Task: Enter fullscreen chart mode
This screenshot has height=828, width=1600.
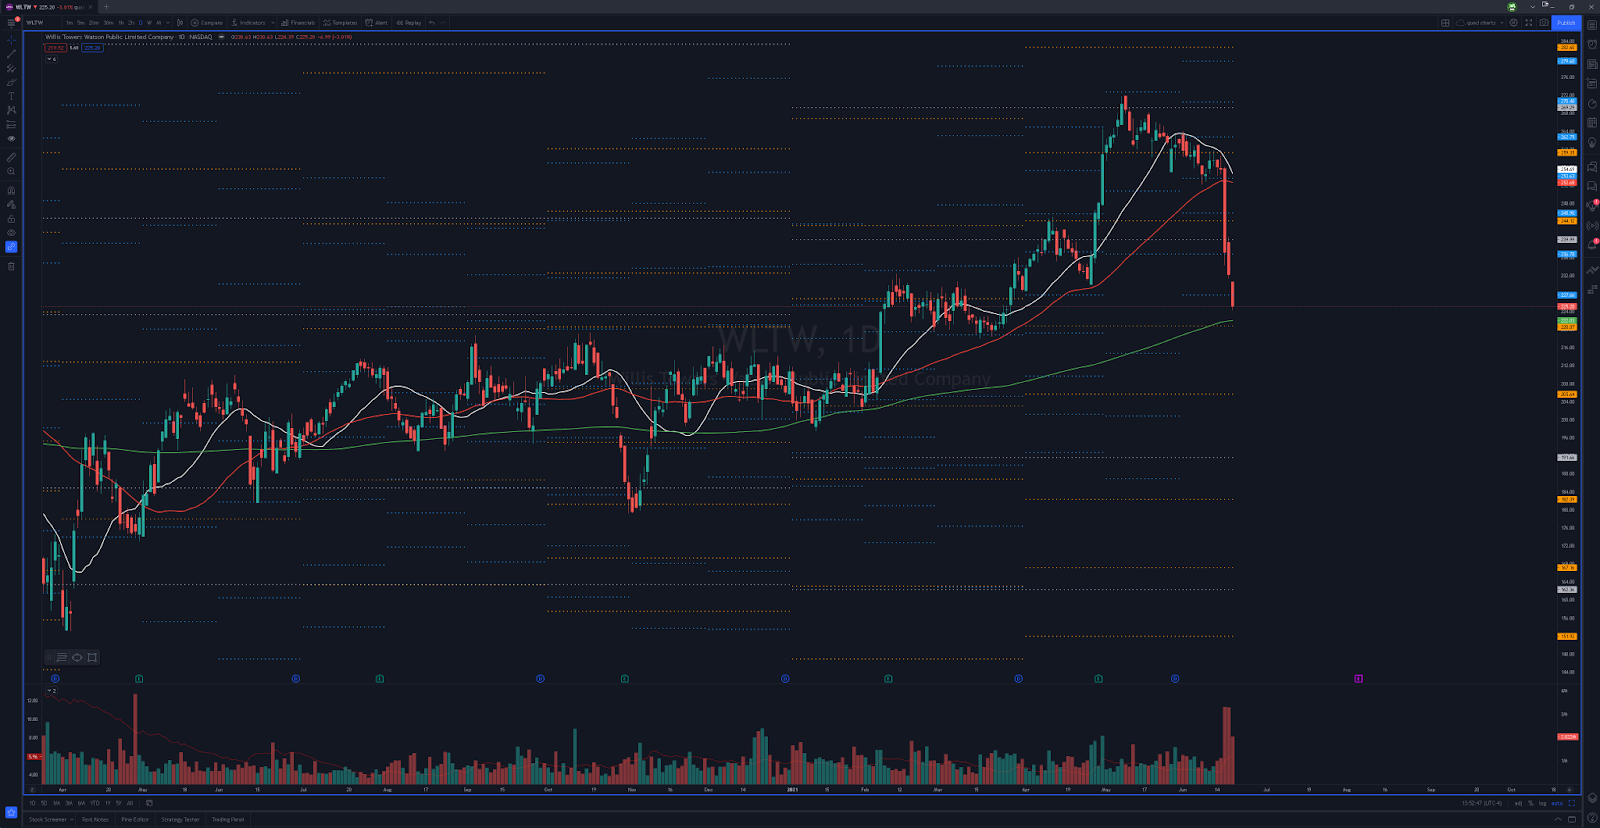Action: [x=1528, y=22]
